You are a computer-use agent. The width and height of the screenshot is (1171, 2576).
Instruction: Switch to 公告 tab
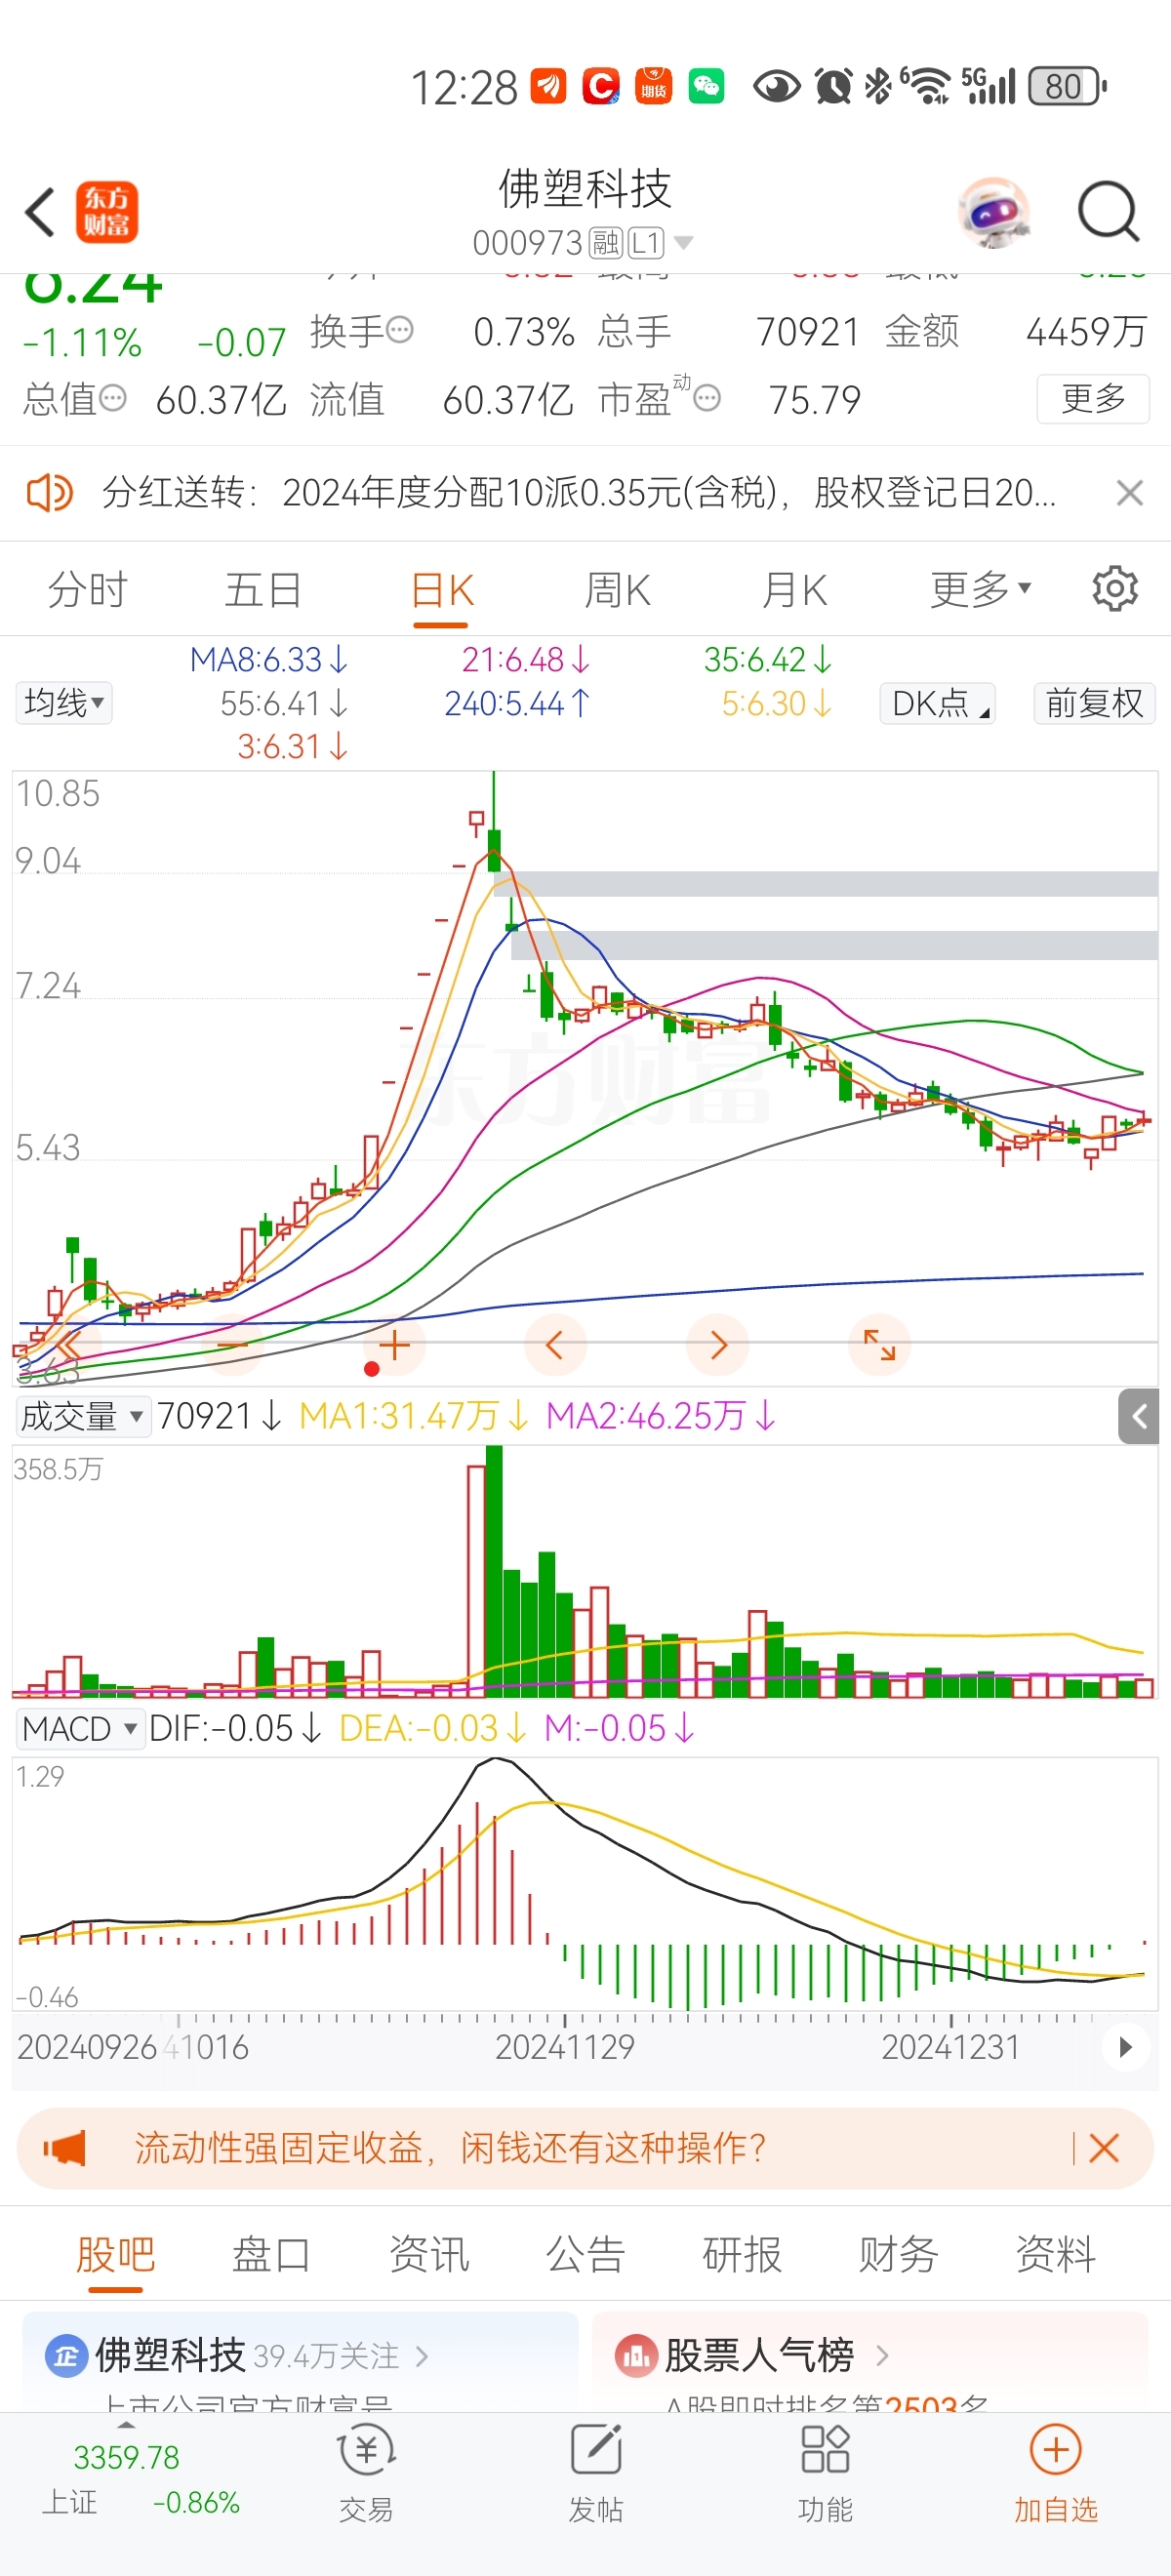pos(585,2254)
